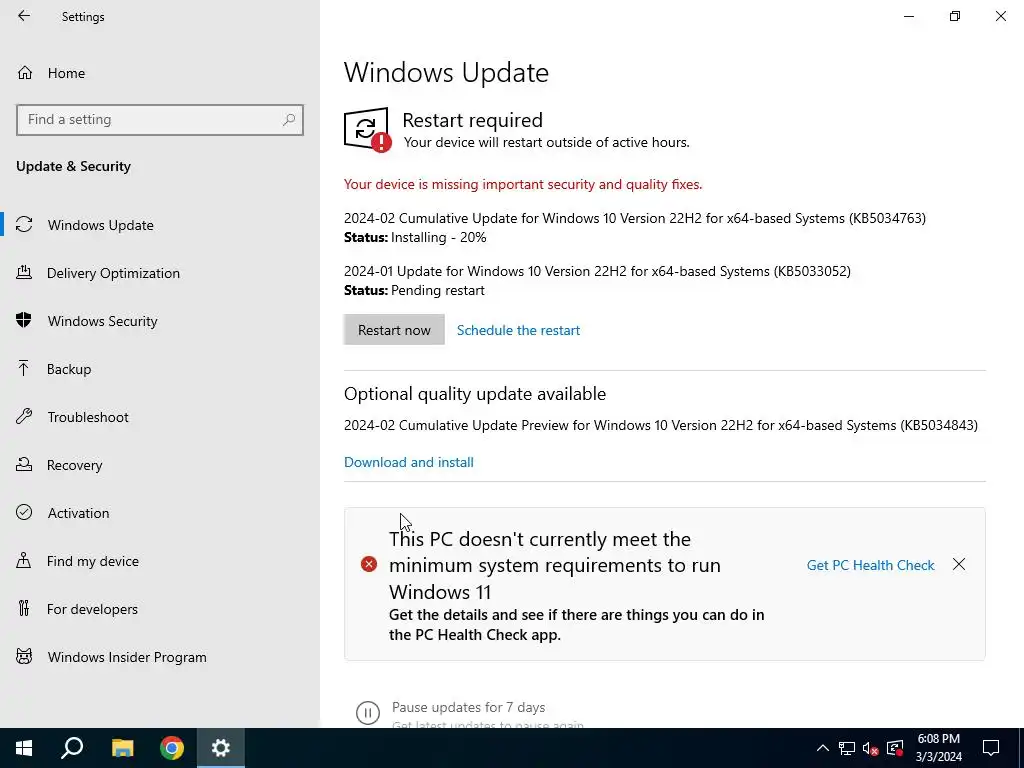
Task: Click the muted volume tray icon
Action: pyautogui.click(x=871, y=748)
